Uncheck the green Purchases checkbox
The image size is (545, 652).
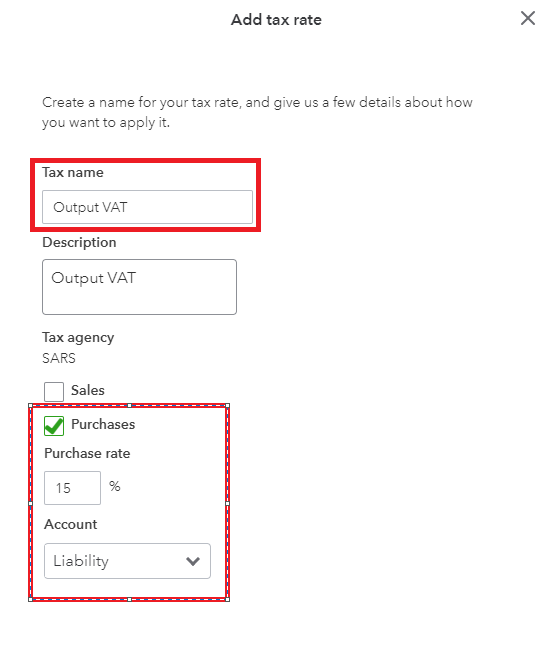tap(54, 426)
